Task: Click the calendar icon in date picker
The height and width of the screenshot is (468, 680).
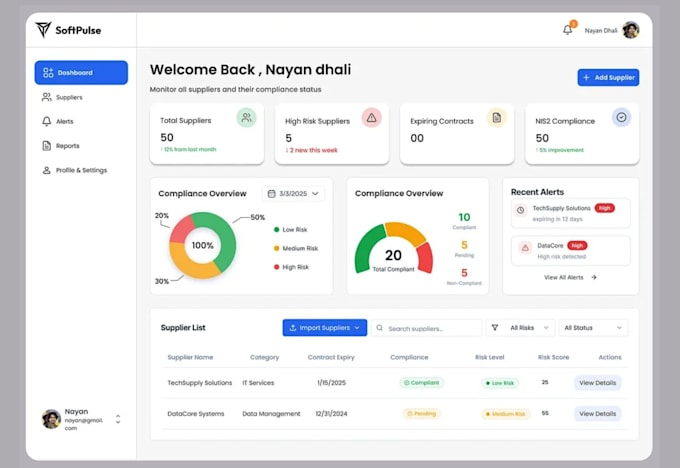Action: (271, 193)
